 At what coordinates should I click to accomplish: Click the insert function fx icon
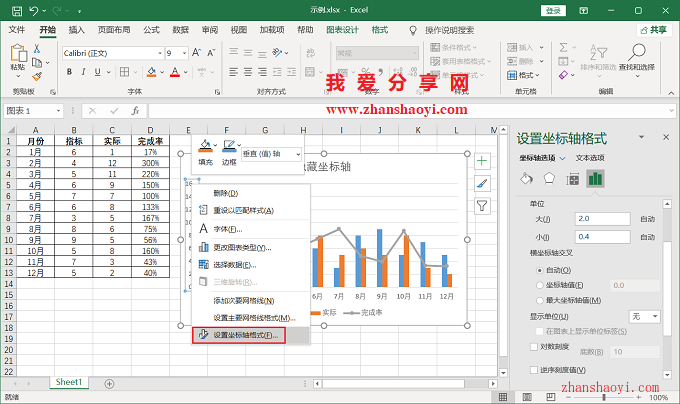[135, 111]
